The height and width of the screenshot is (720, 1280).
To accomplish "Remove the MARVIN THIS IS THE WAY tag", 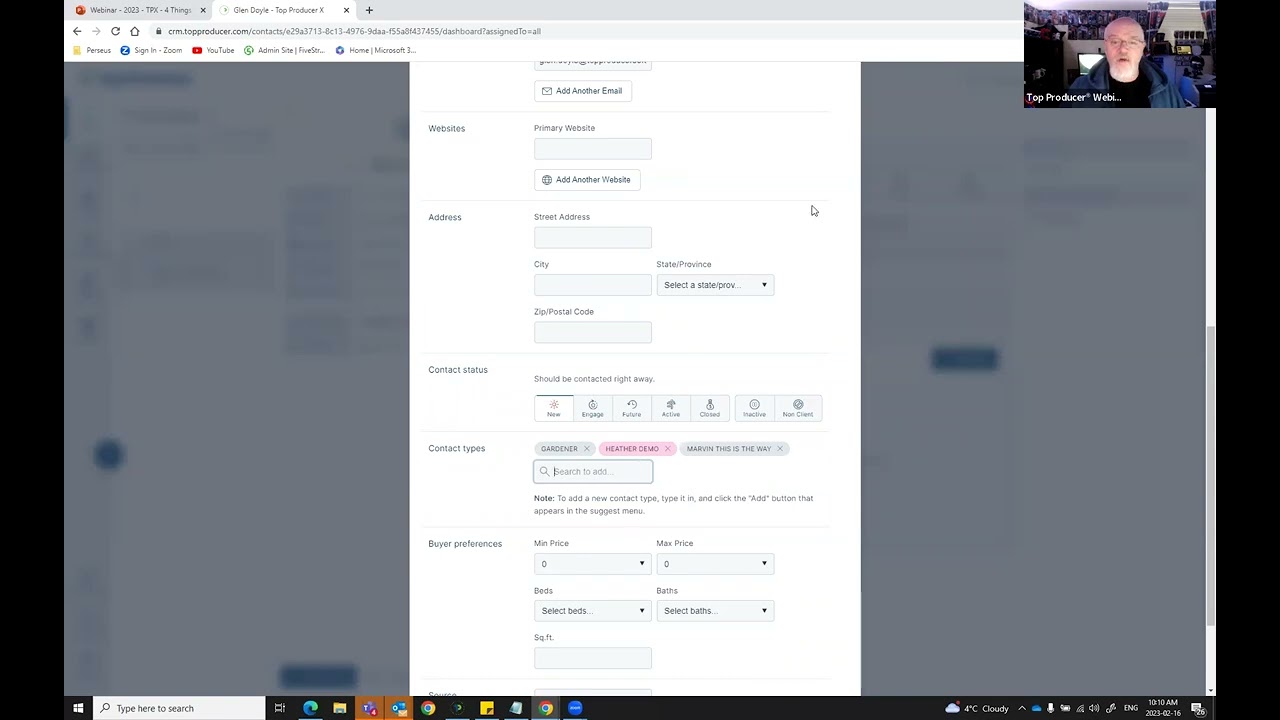I will pyautogui.click(x=780, y=449).
